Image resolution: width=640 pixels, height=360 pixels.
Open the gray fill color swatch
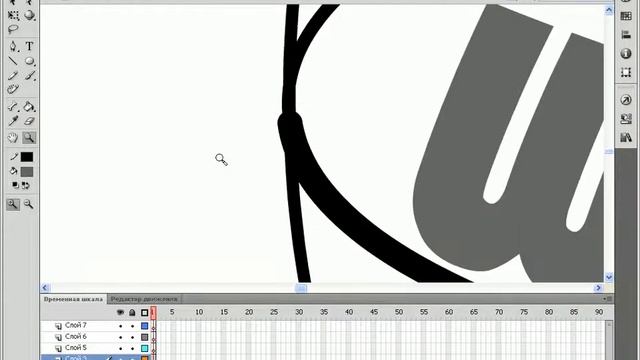click(x=27, y=172)
